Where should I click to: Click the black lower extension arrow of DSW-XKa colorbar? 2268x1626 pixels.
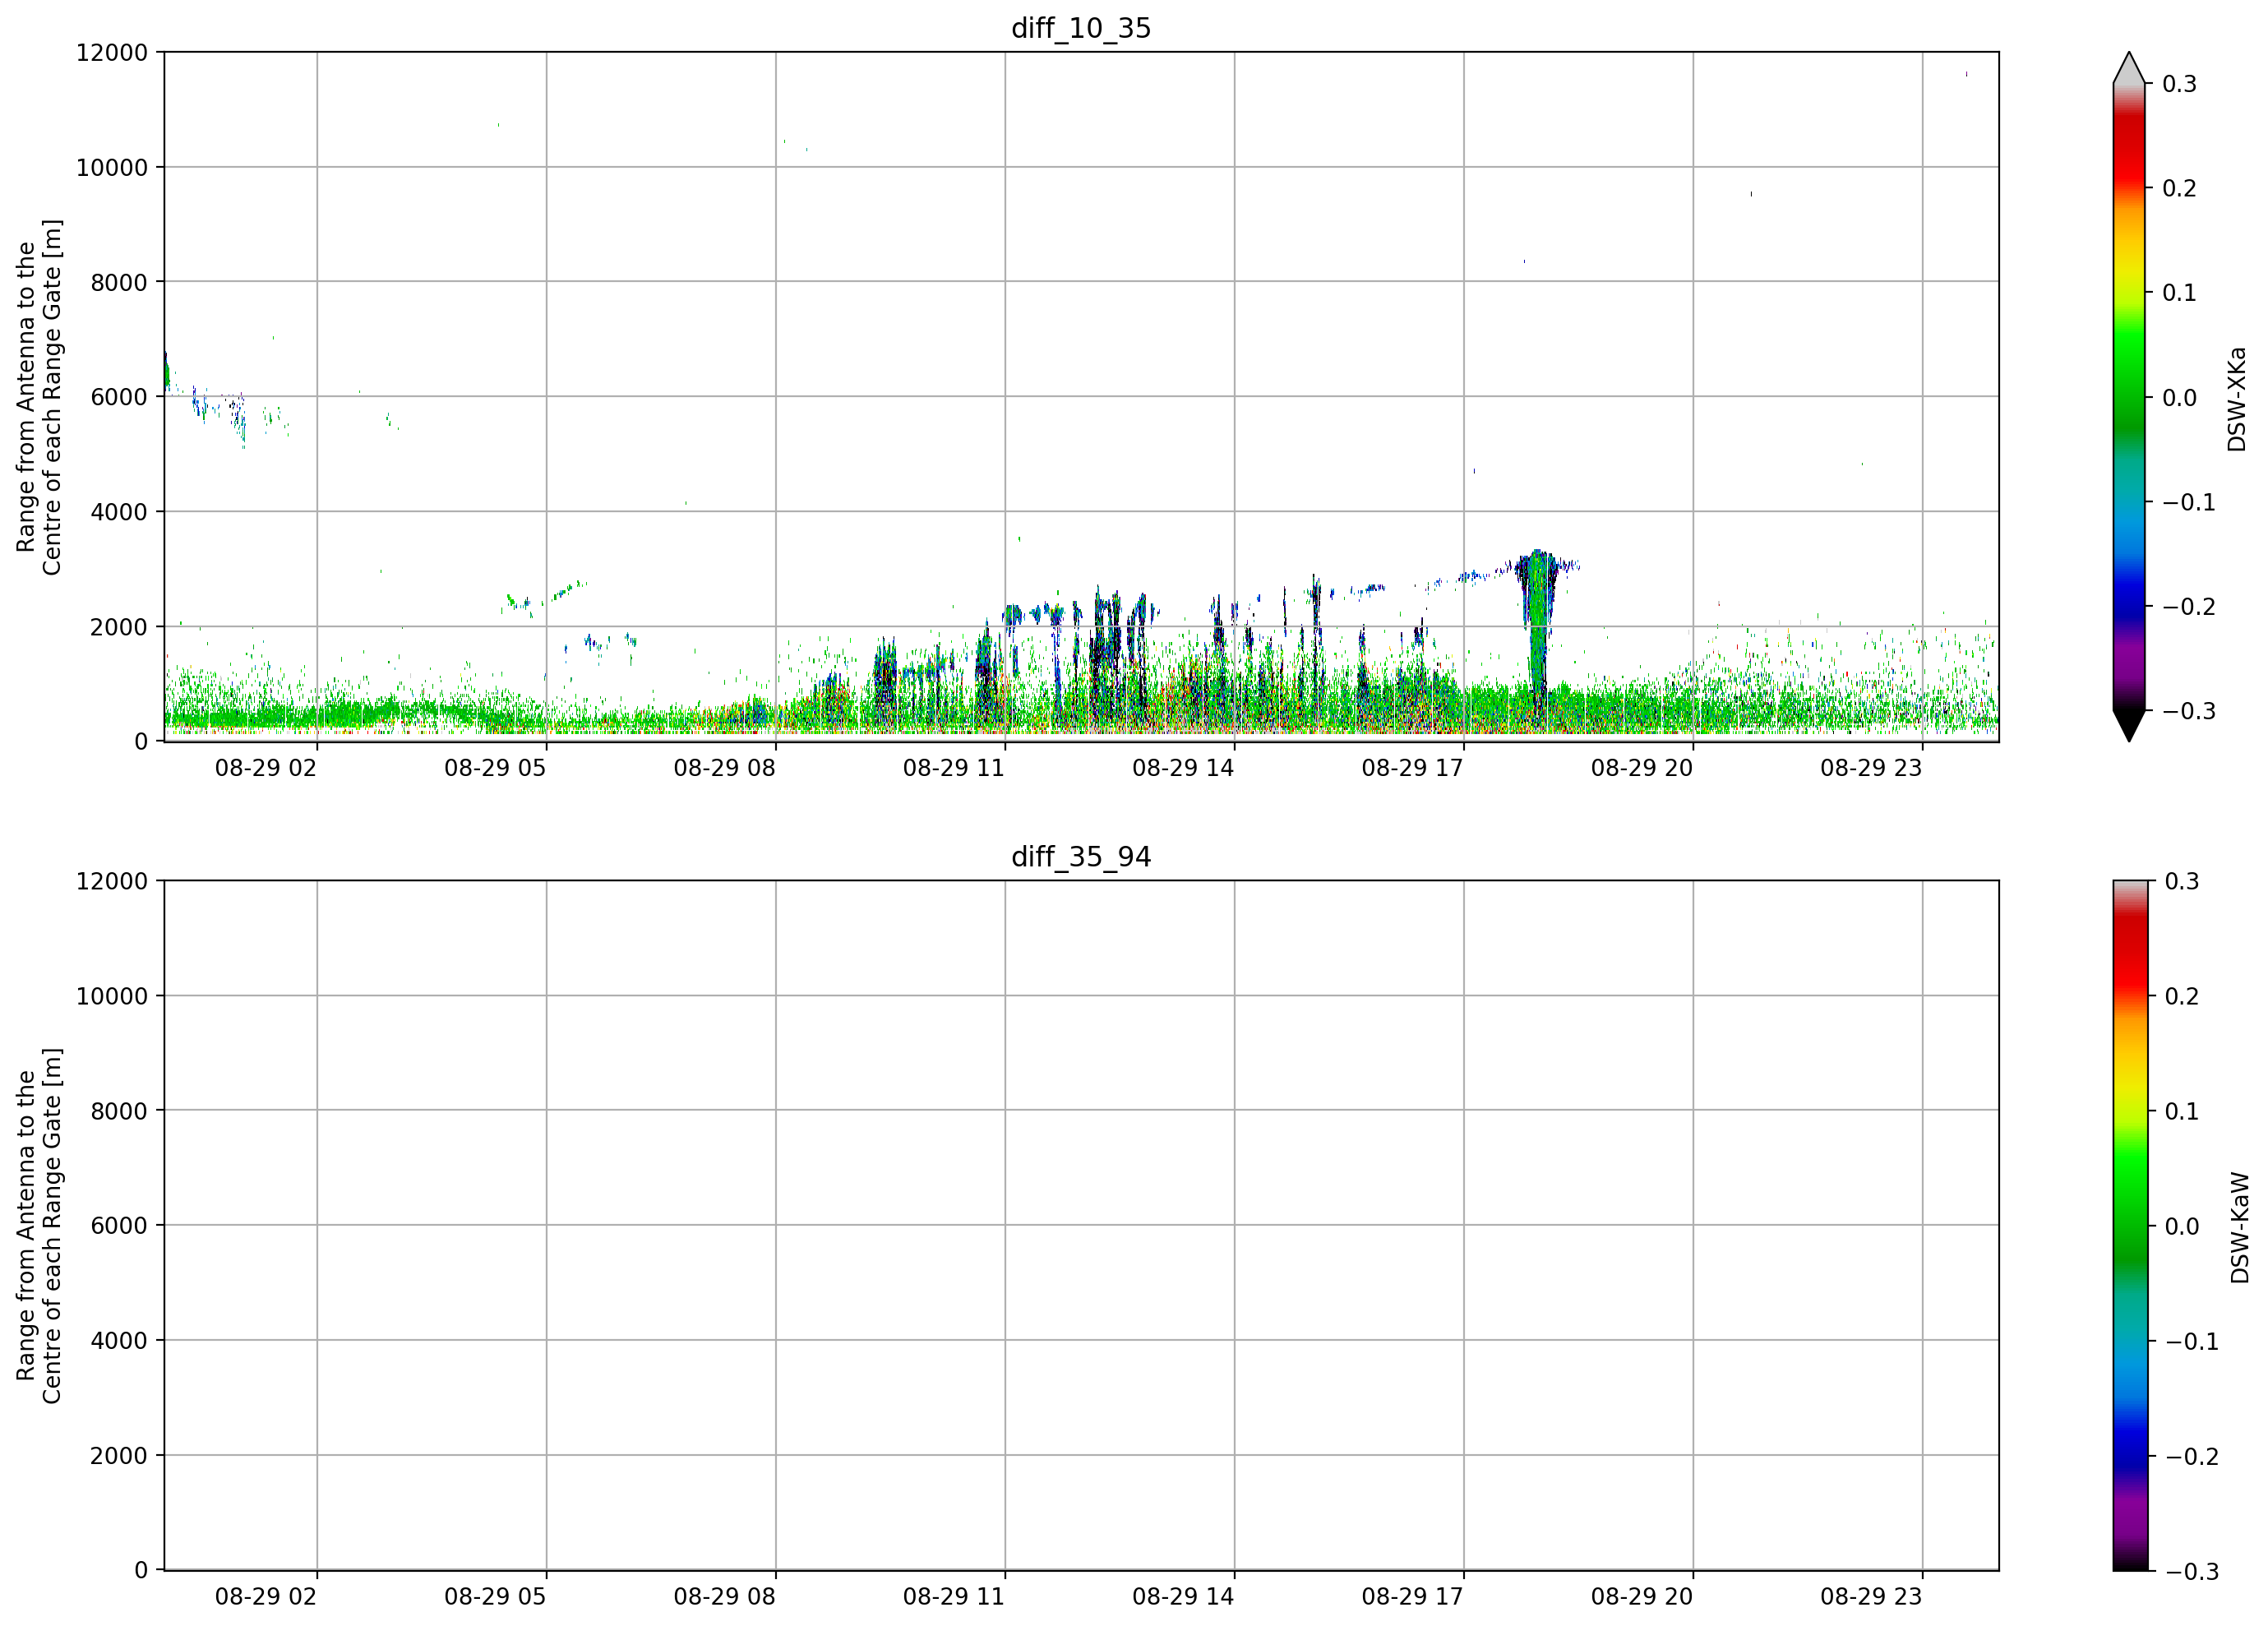2129,726
